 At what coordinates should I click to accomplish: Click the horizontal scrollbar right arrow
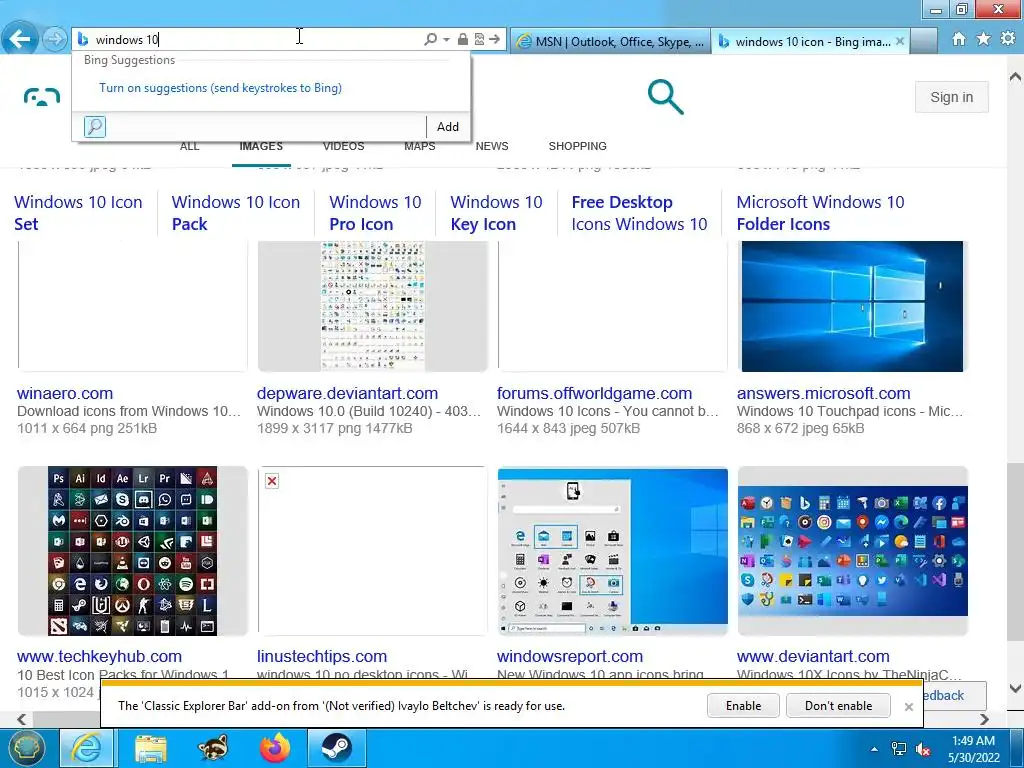click(984, 719)
